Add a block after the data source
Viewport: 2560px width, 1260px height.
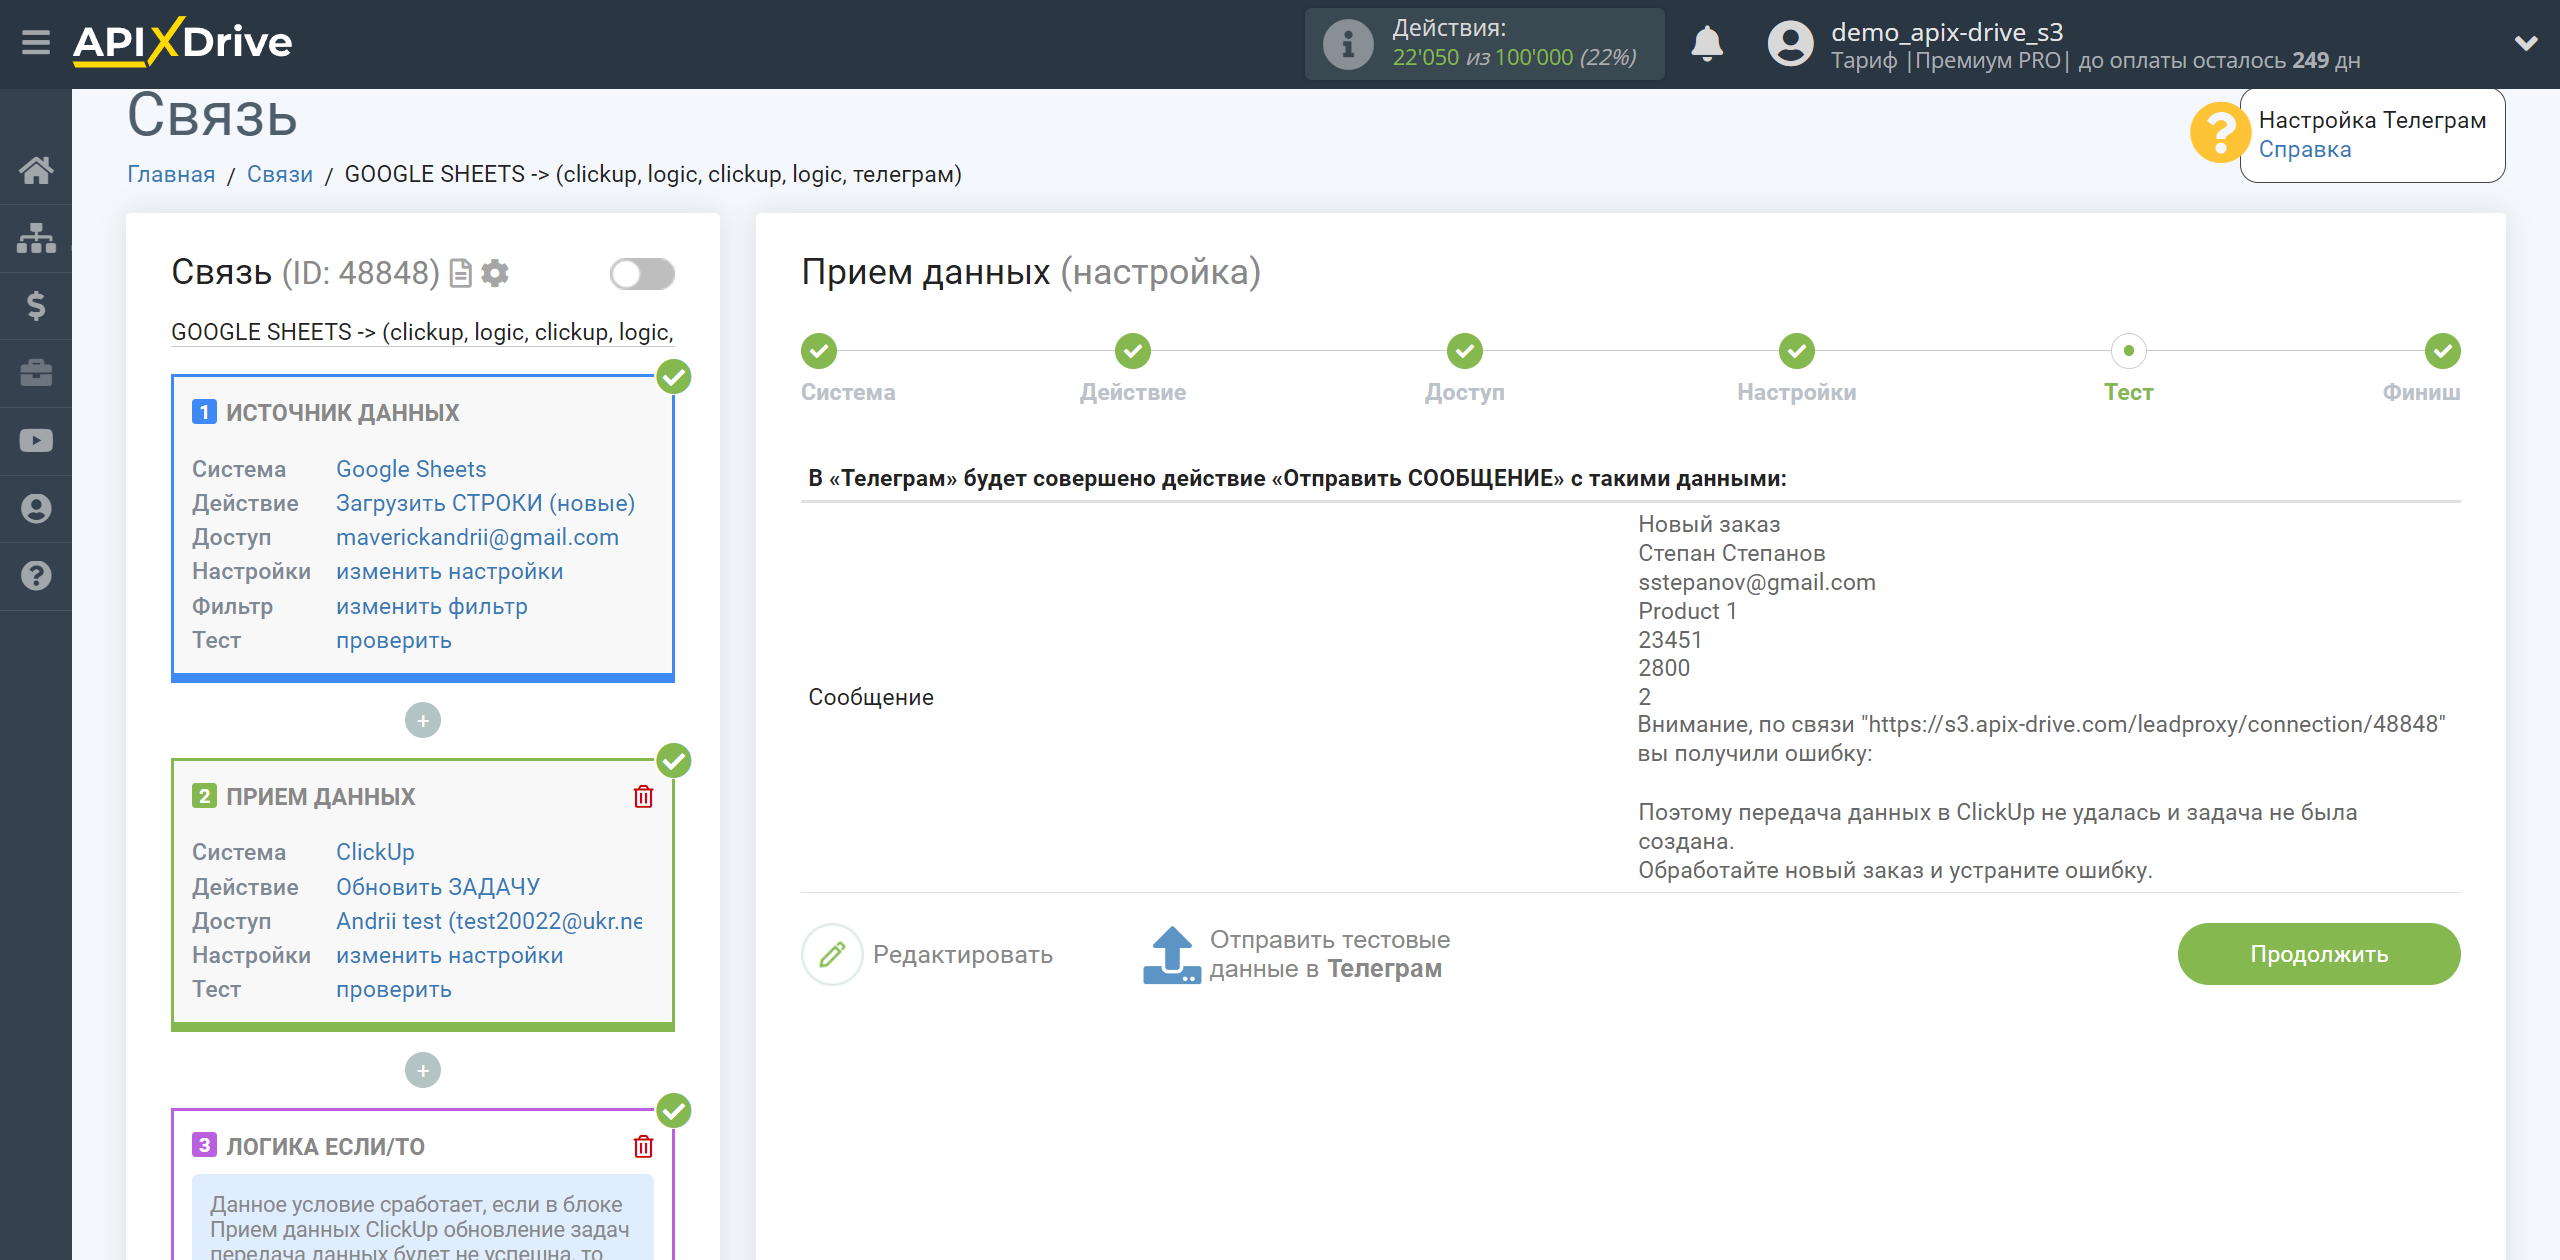click(x=423, y=721)
